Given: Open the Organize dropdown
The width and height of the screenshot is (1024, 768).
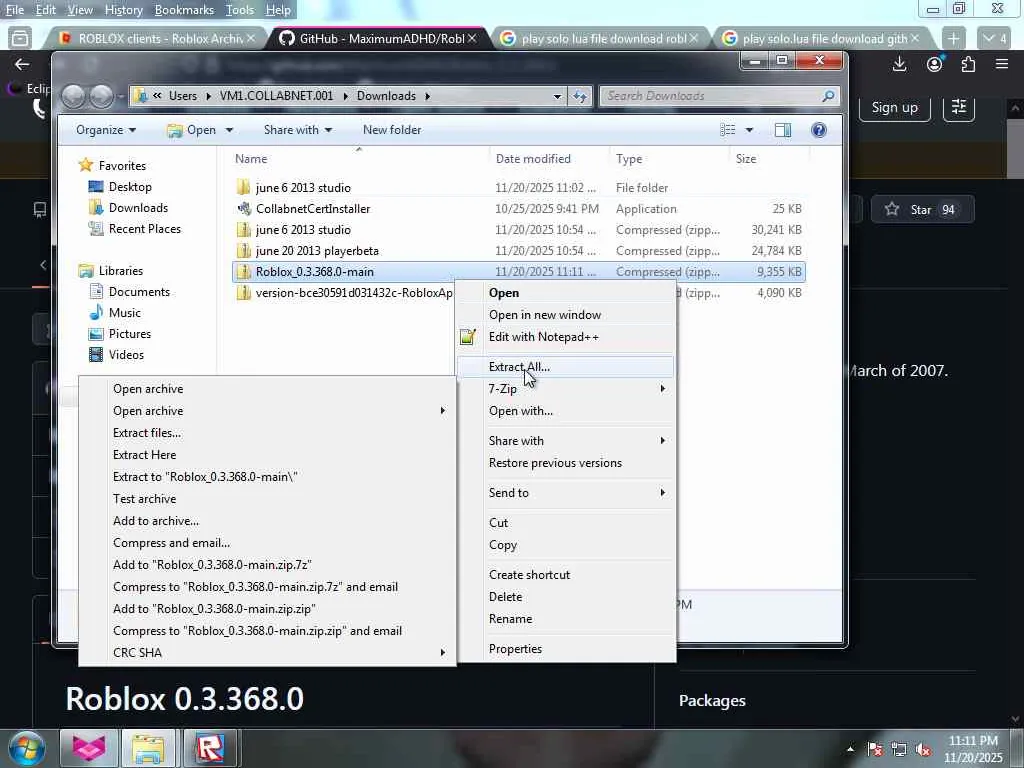Looking at the screenshot, I should point(106,130).
